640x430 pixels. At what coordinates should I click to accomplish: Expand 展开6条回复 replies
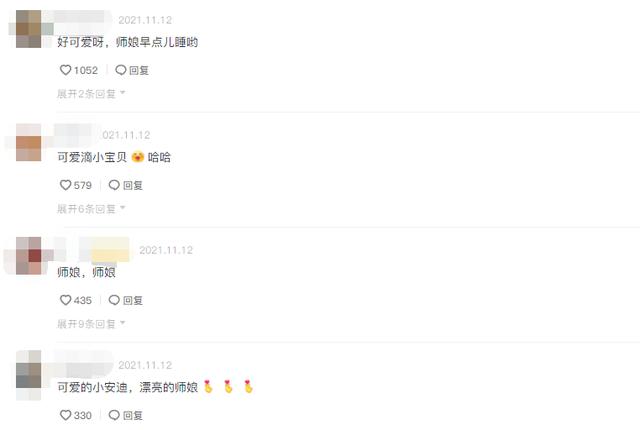click(x=91, y=209)
